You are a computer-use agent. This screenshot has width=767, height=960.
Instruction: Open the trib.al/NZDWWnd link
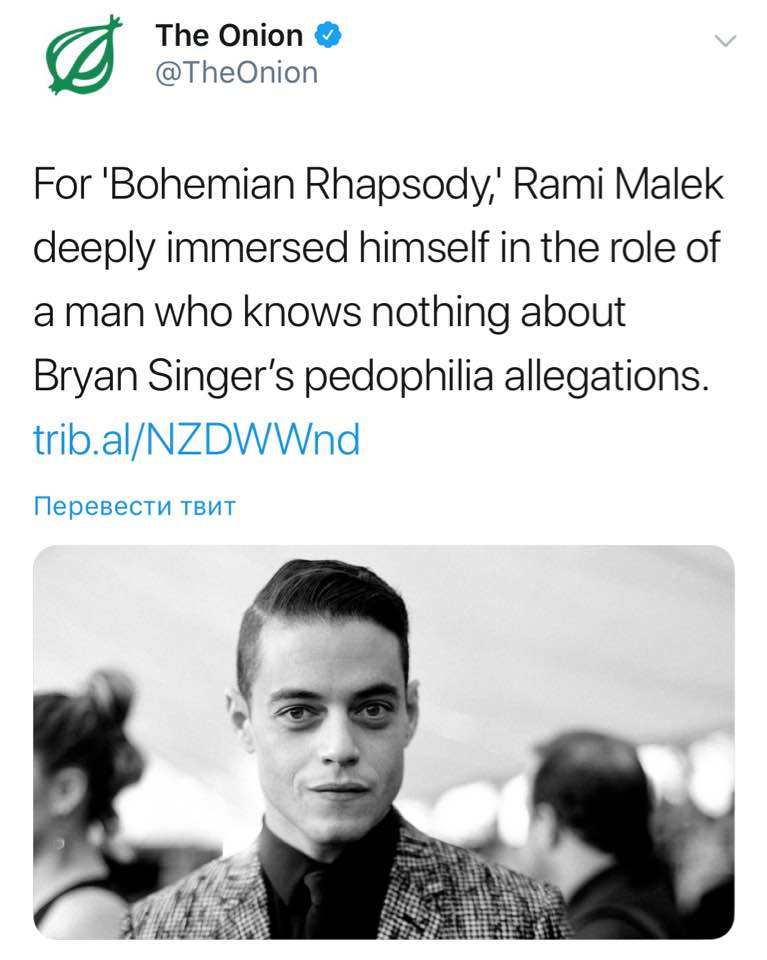pos(196,438)
